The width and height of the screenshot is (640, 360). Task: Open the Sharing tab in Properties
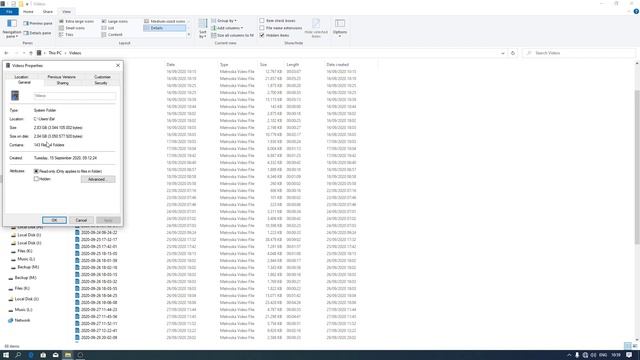[62, 83]
